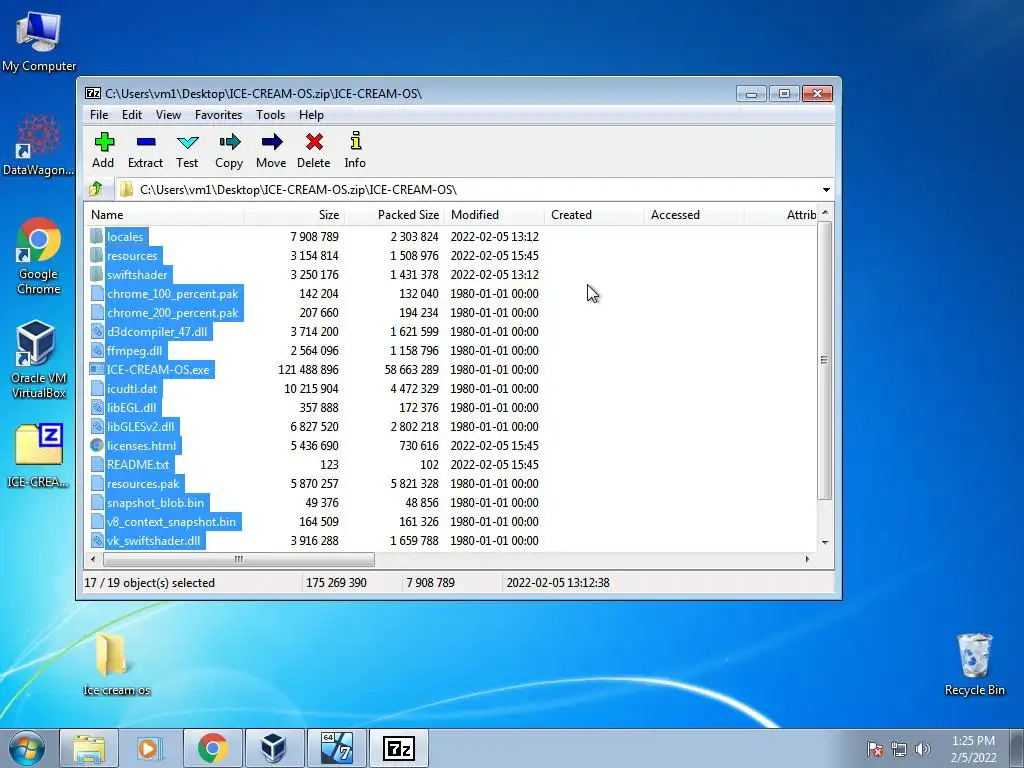Open Windows Explorer from taskbar
1024x768 pixels.
(89, 748)
